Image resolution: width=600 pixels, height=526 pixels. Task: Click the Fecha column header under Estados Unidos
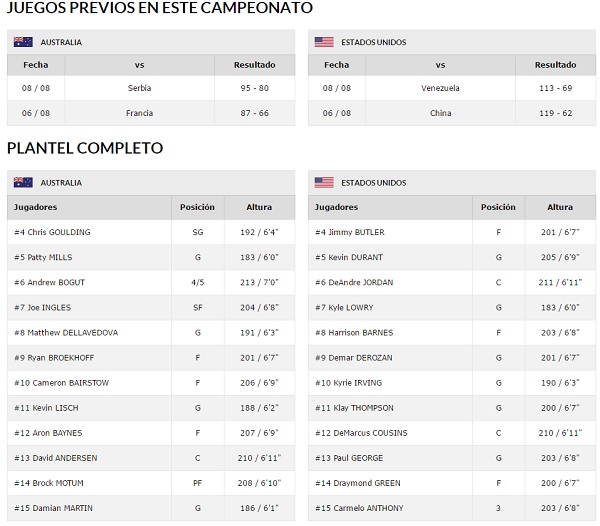point(337,65)
